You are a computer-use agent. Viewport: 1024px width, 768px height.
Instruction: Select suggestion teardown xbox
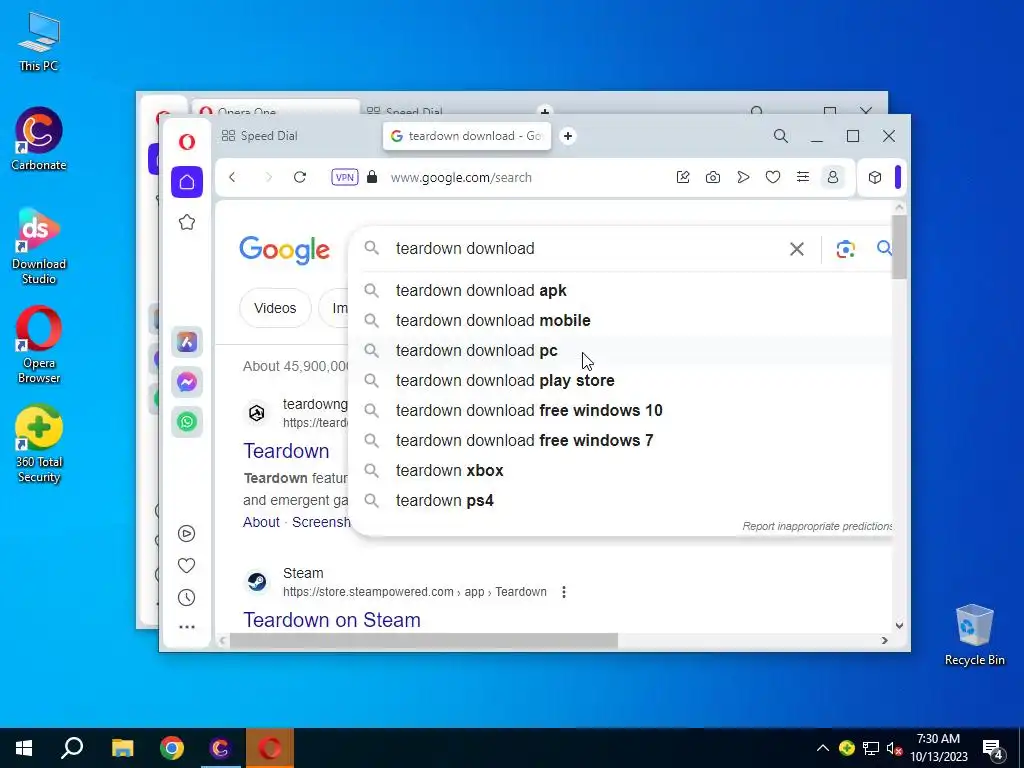click(x=620, y=471)
